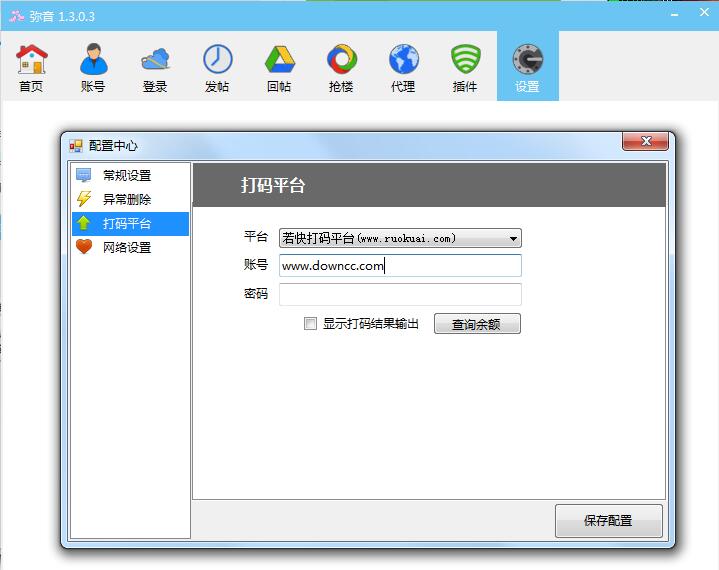Image resolution: width=719 pixels, height=570 pixels.
Task: Select 打码平台 in the sidebar
Action: (x=127, y=223)
